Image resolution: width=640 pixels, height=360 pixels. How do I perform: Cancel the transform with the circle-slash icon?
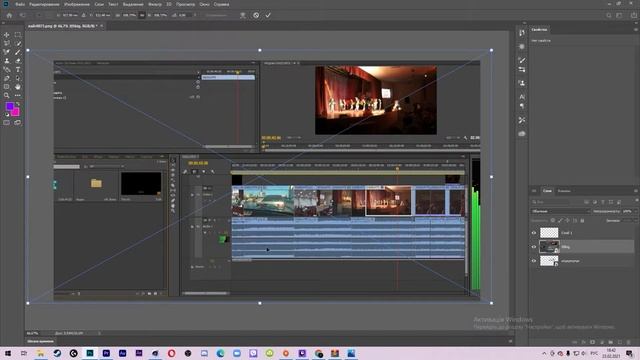[x=256, y=15]
